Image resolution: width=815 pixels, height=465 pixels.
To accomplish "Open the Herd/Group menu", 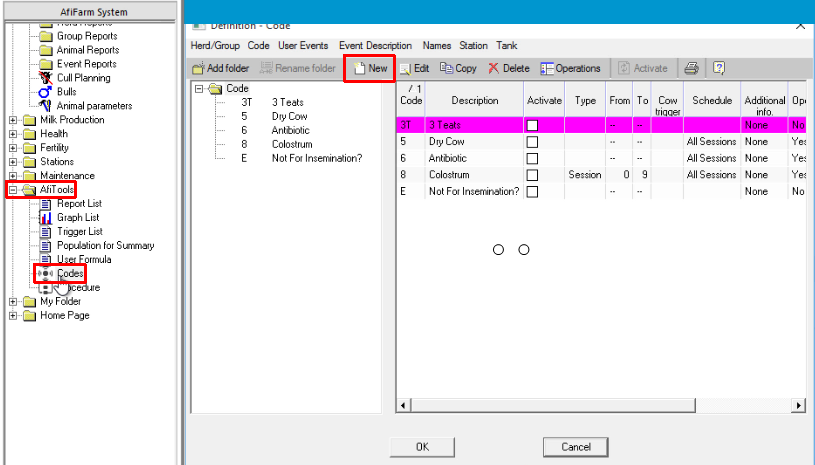I will click(215, 46).
